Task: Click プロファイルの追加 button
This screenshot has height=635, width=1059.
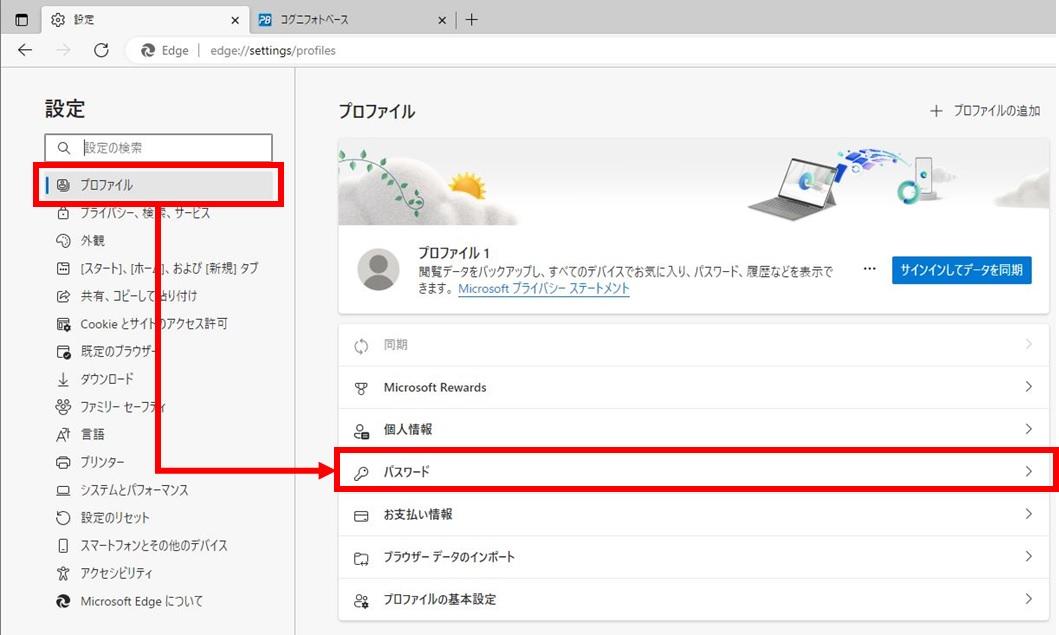Action: tap(985, 111)
